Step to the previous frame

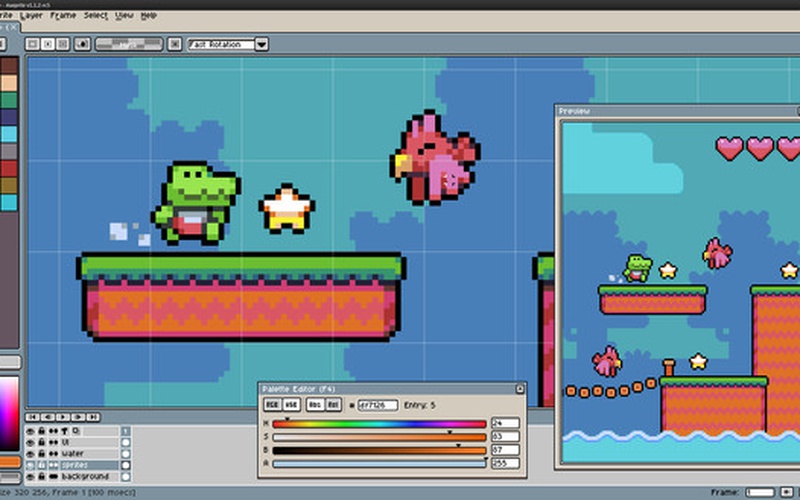coord(48,417)
